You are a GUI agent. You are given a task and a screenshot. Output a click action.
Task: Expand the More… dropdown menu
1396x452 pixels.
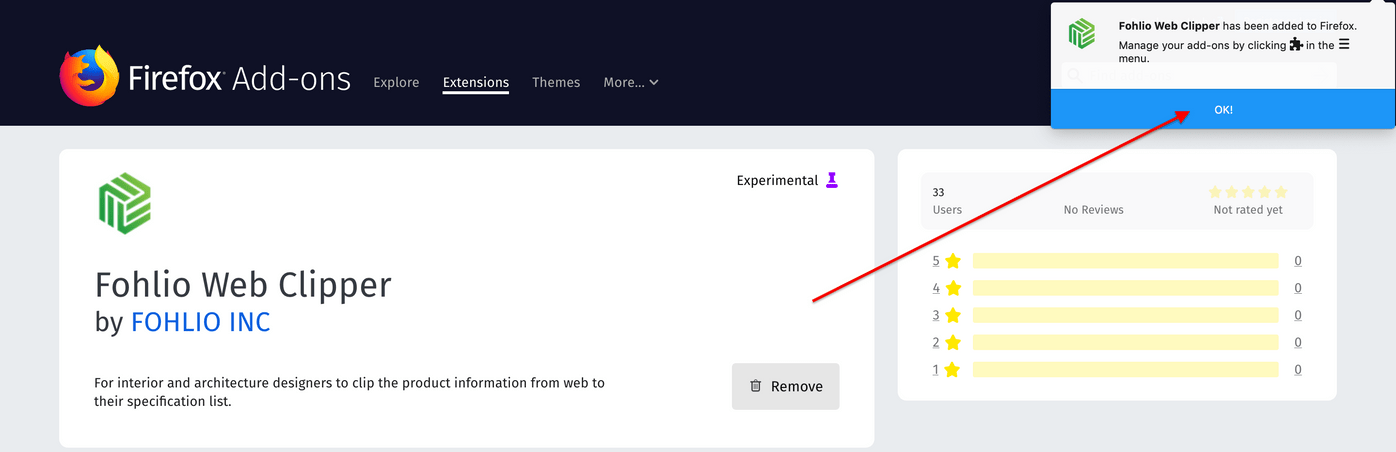click(631, 82)
